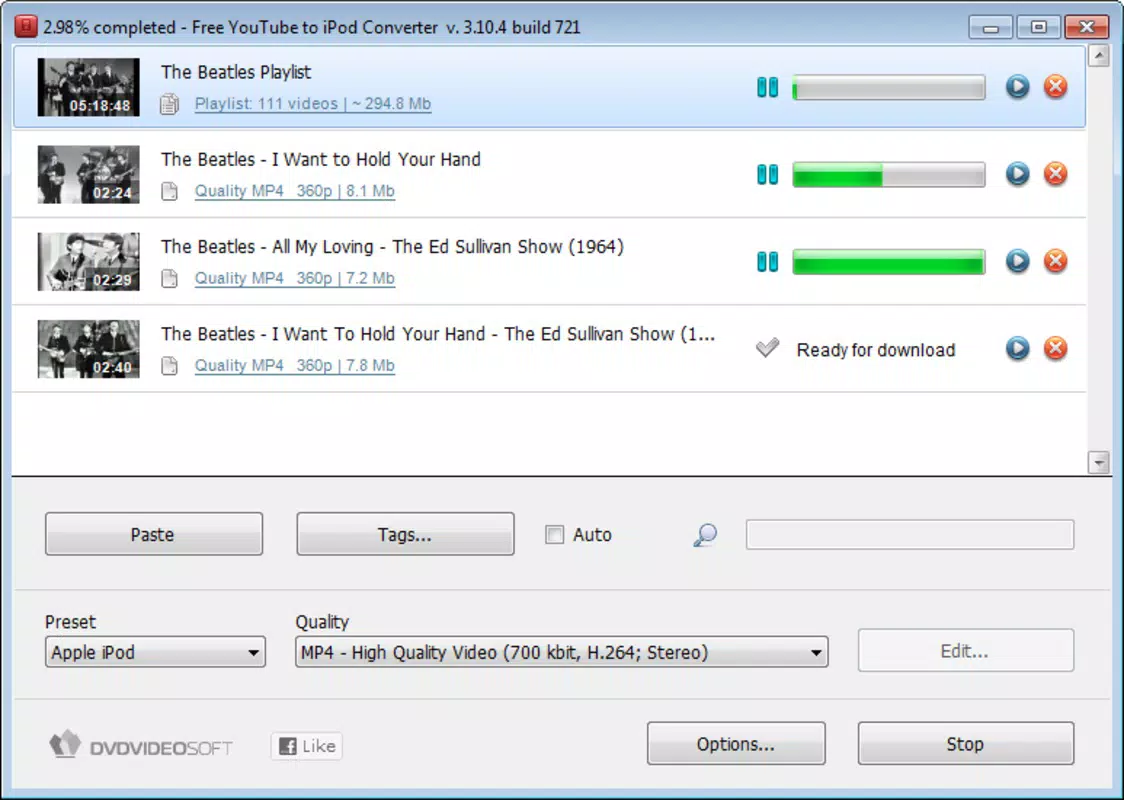
Task: Click the red app icon in the title bar
Action: [x=26, y=27]
